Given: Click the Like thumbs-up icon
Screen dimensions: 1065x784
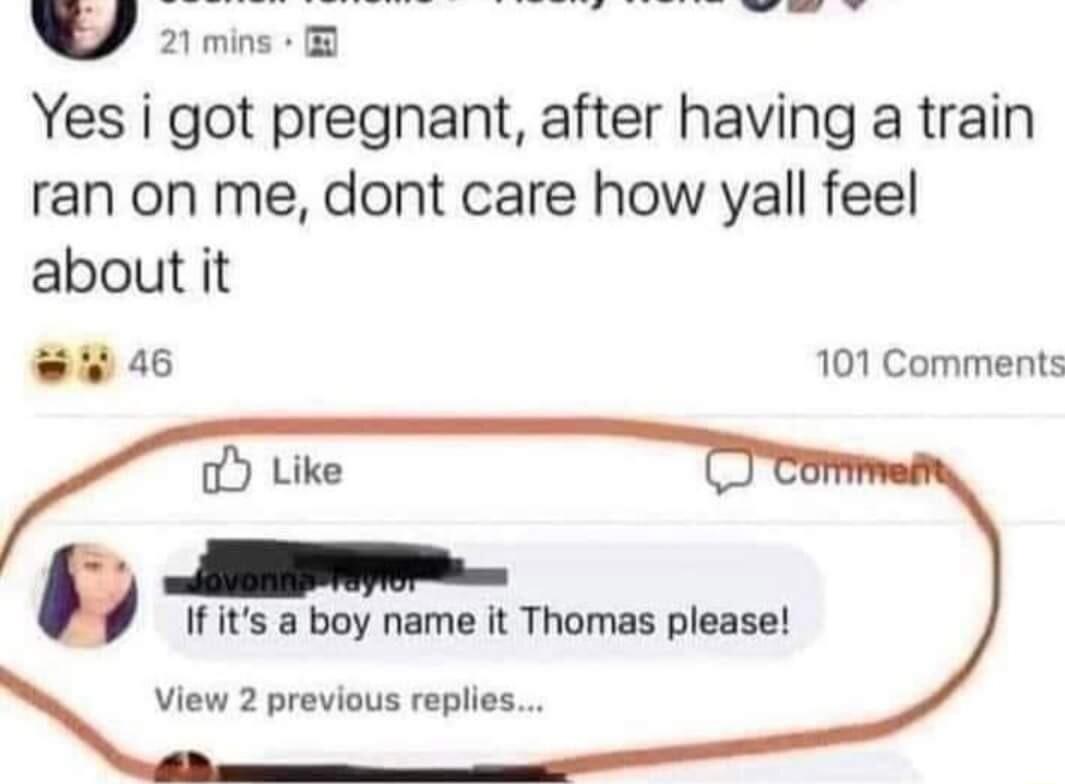Looking at the screenshot, I should (x=225, y=469).
